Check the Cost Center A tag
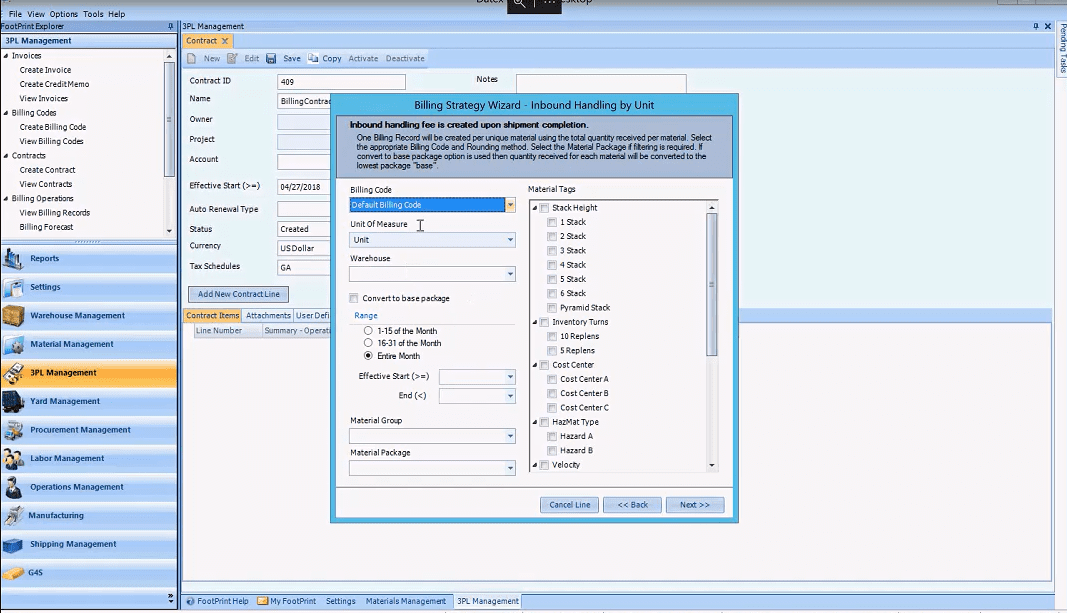1067x613 pixels. 552,379
